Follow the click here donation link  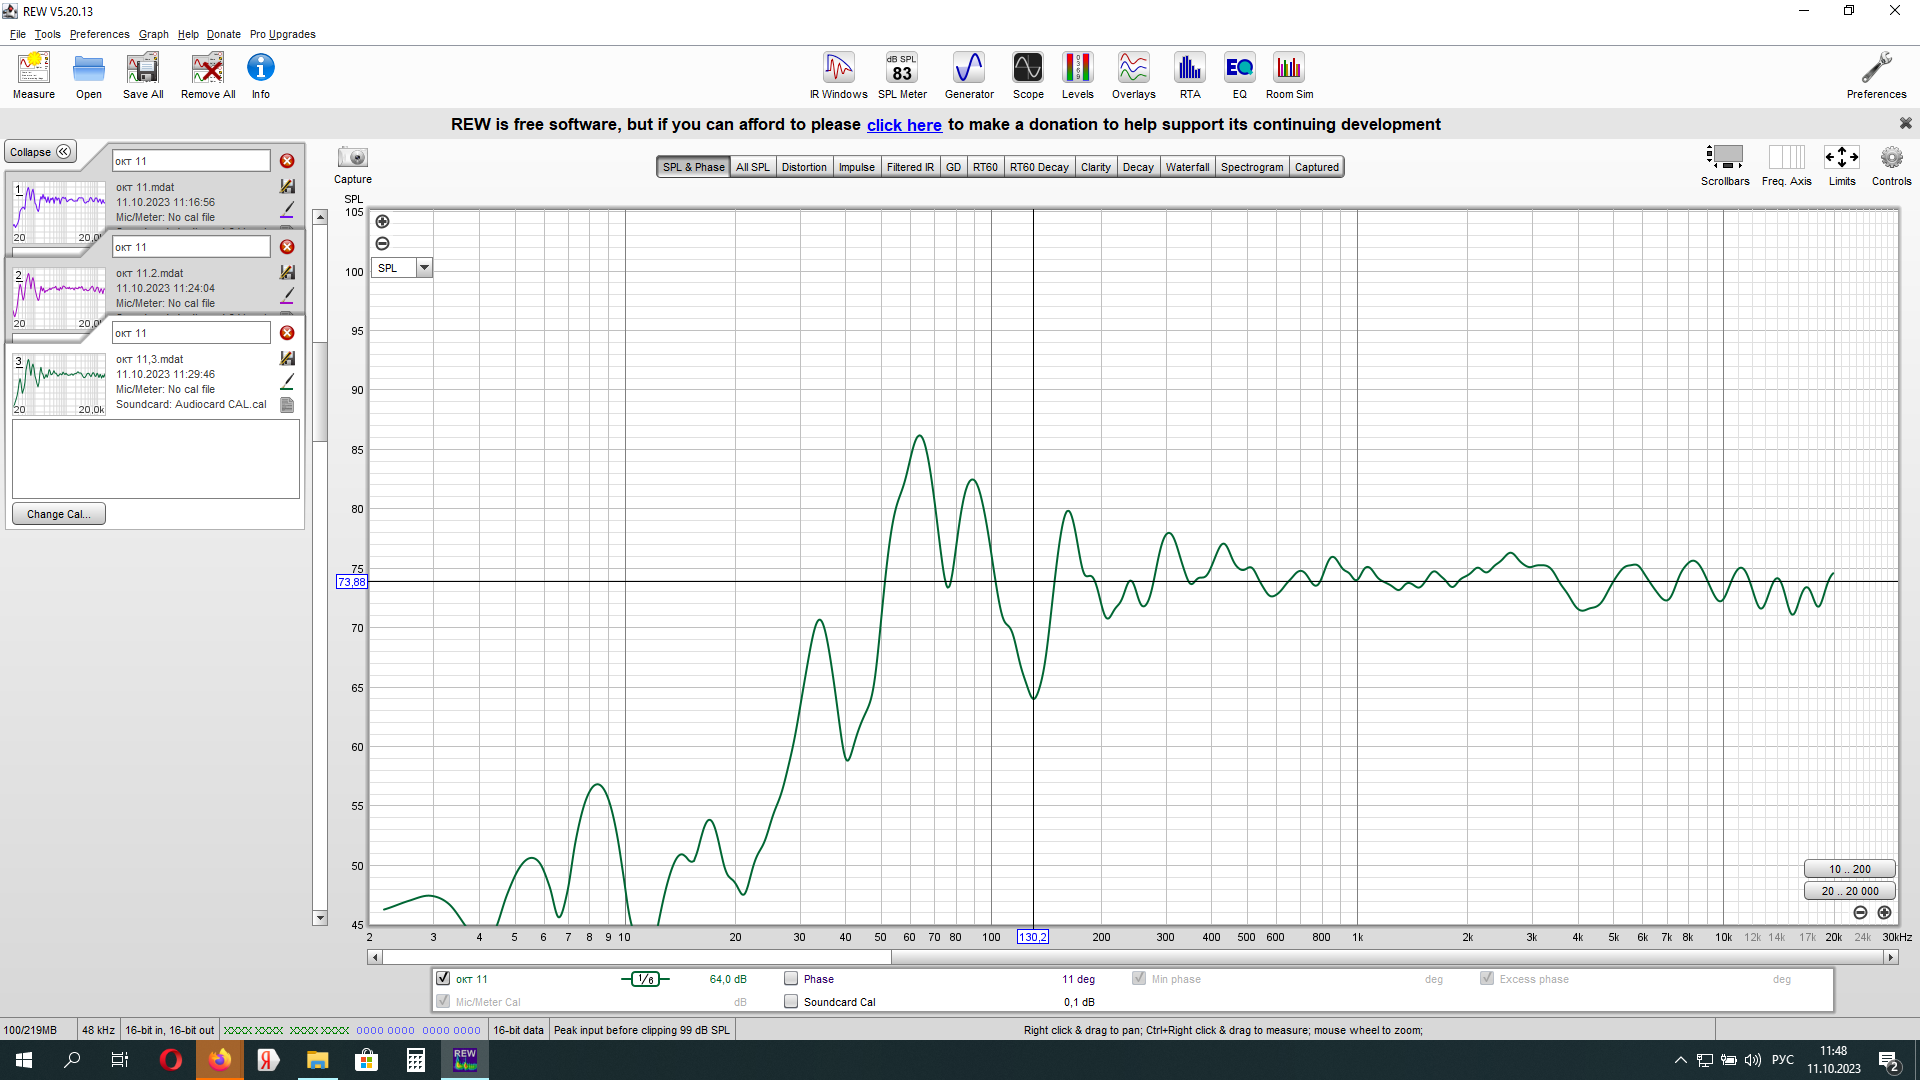click(904, 125)
